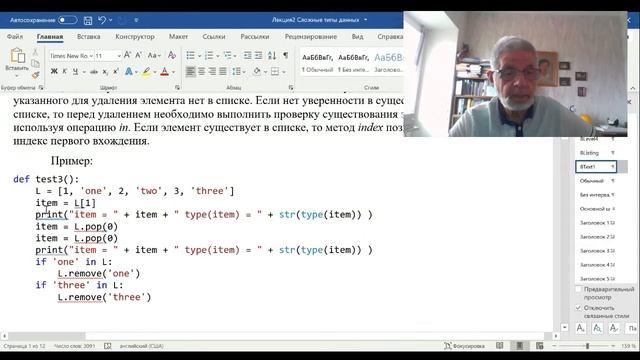
Task: Open the Вид ribbon tab
Action: coord(358,36)
